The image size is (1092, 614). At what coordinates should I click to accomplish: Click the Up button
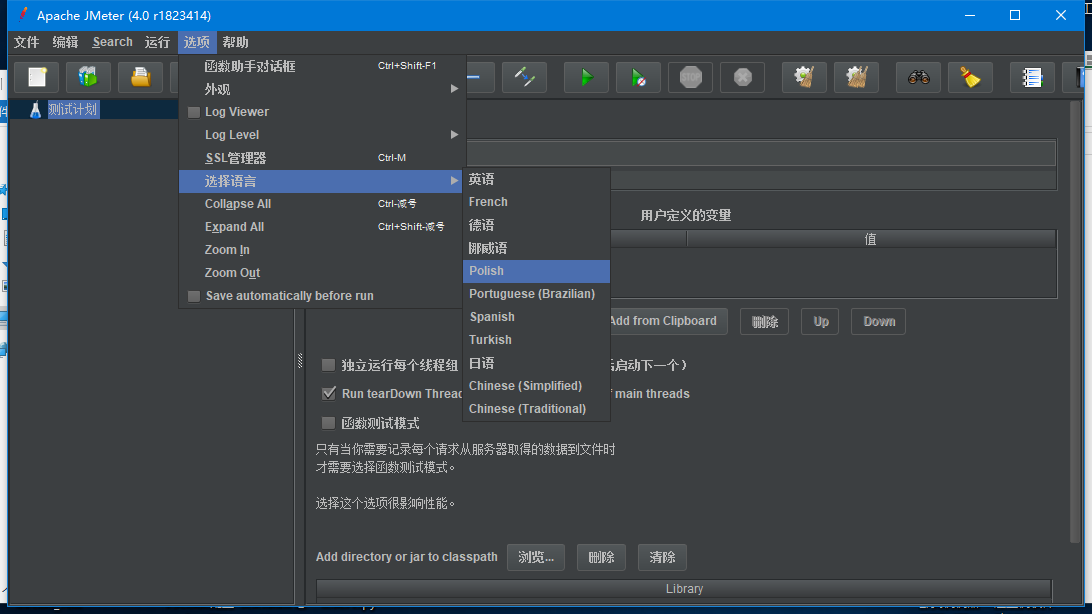820,322
